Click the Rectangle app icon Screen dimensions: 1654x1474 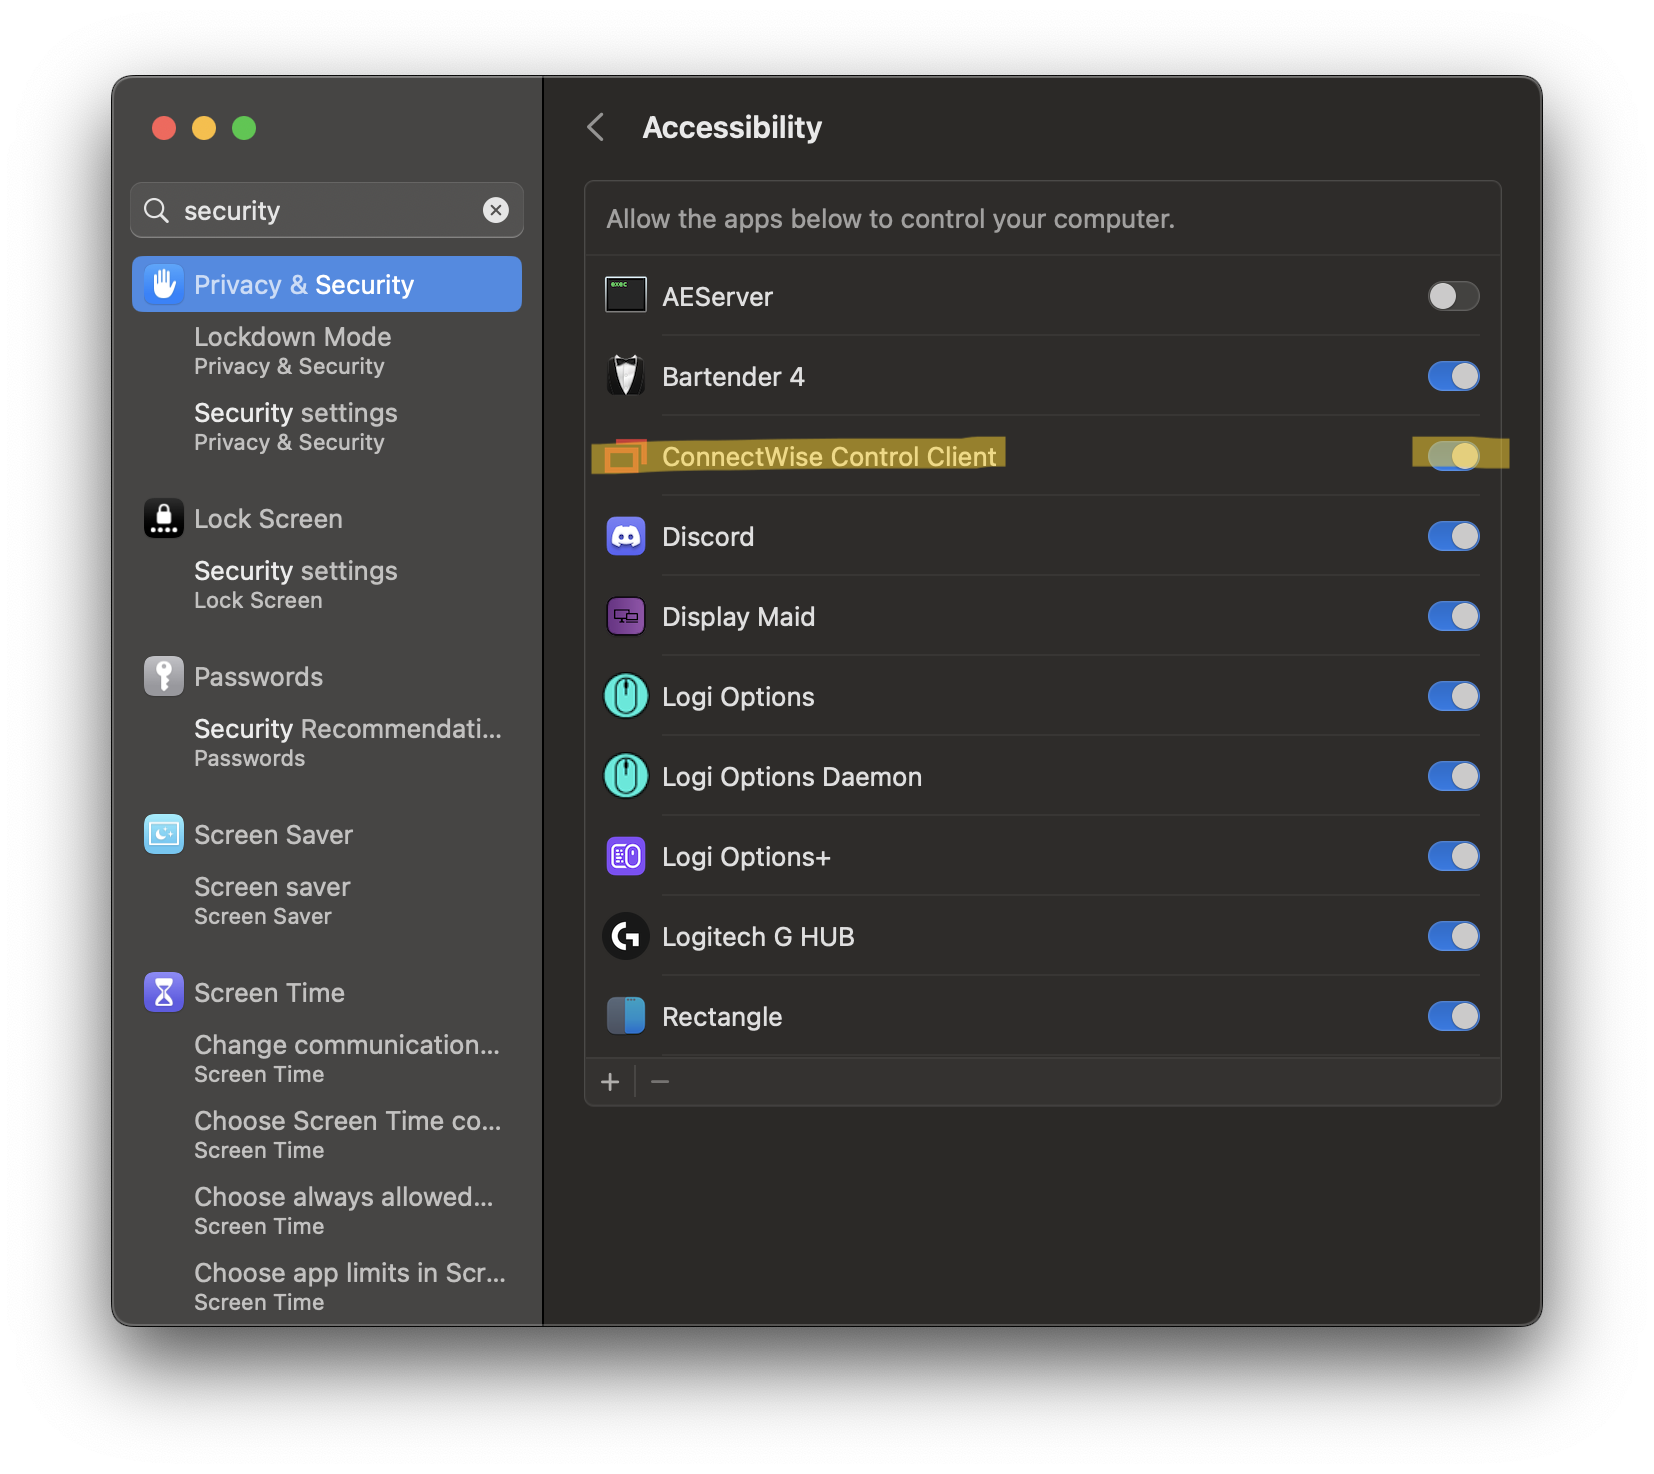click(626, 1016)
